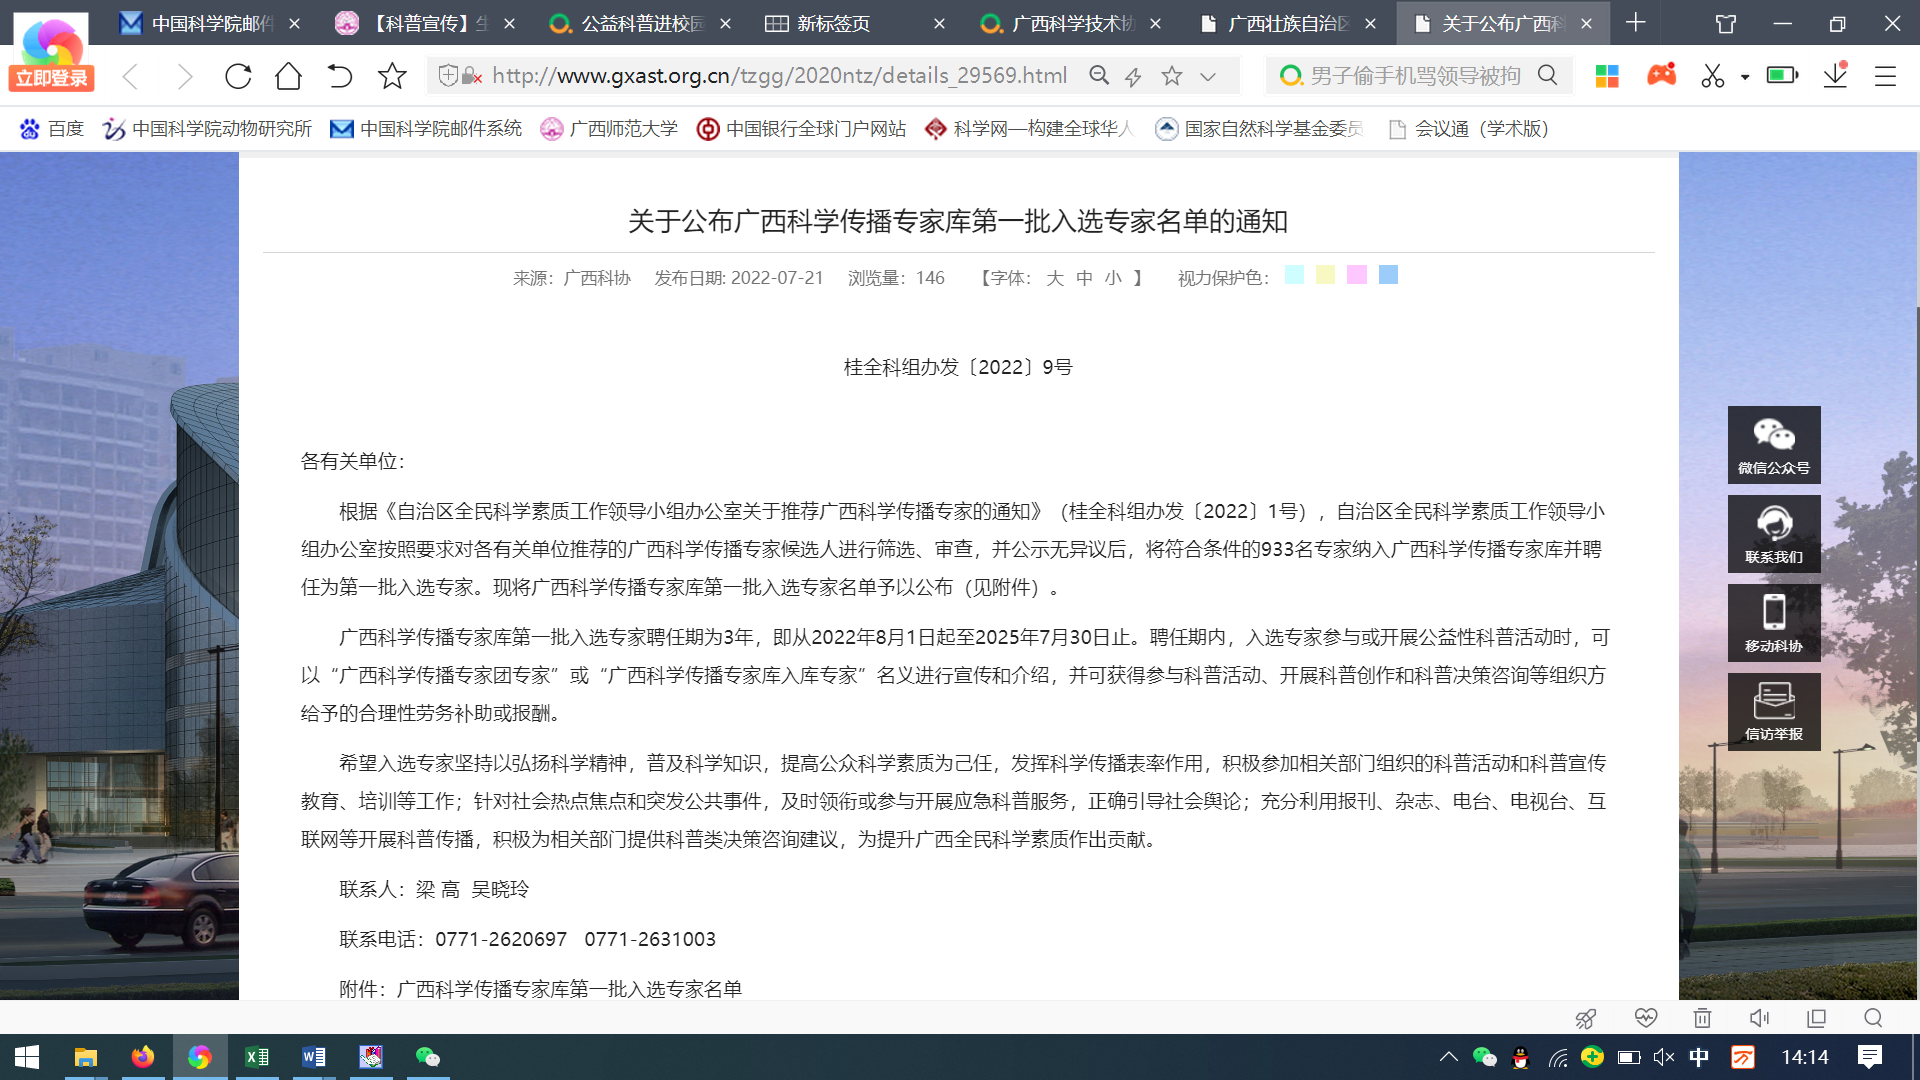Set font size to large (大)
This screenshot has height=1080, width=1920.
click(x=1055, y=278)
